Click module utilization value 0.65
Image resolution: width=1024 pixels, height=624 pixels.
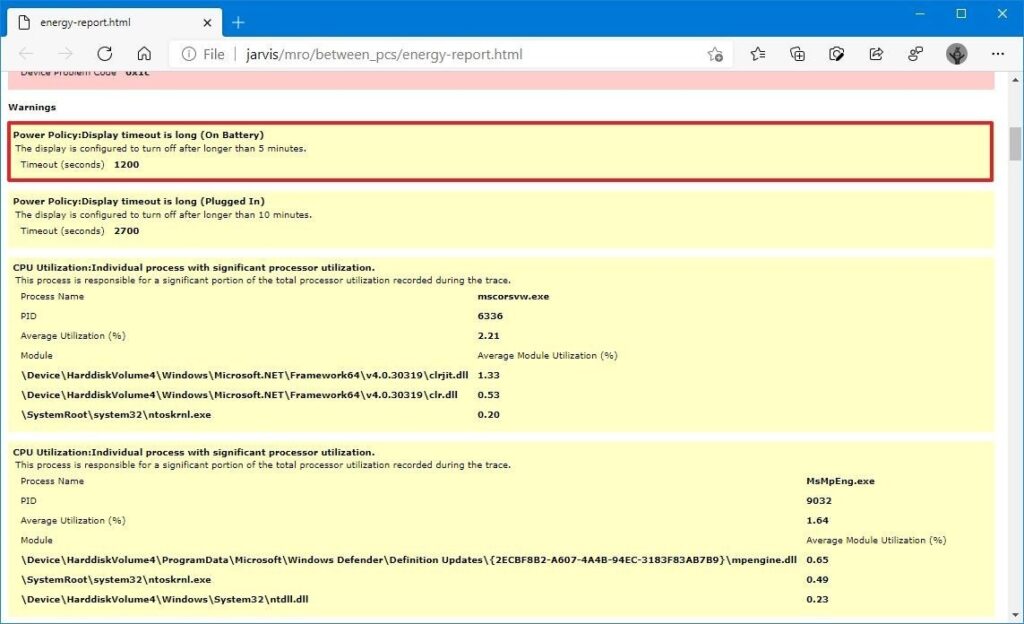(x=817, y=560)
